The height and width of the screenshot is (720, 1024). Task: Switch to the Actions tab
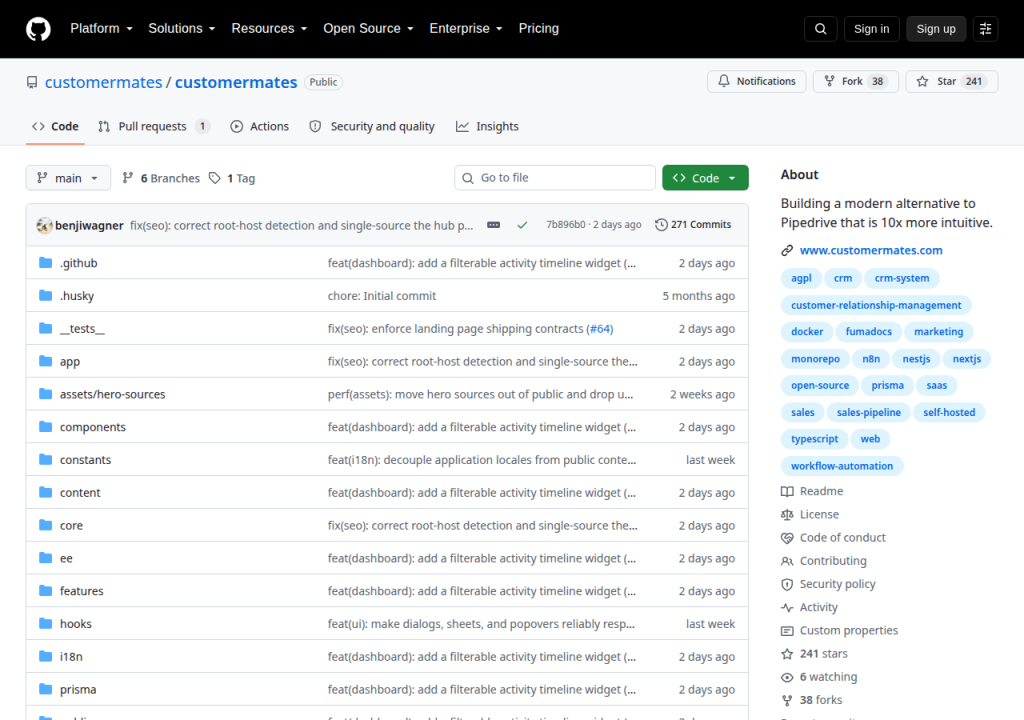[x=259, y=127]
